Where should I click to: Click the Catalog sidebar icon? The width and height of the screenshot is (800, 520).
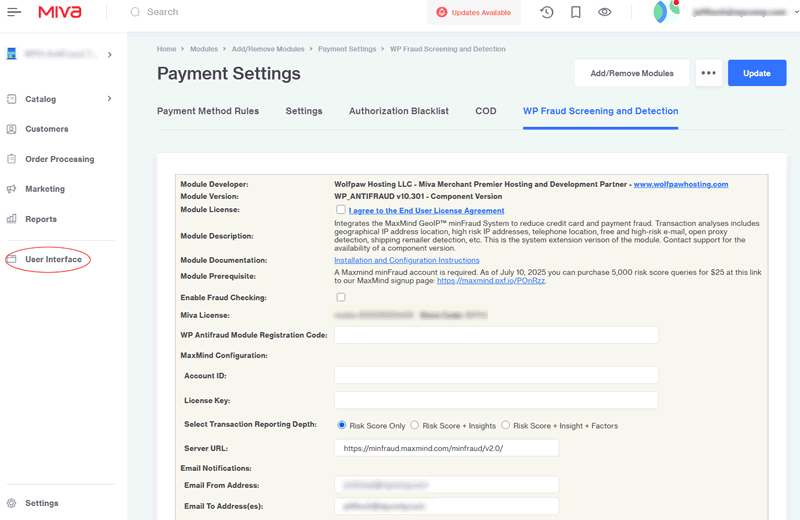pos(12,99)
